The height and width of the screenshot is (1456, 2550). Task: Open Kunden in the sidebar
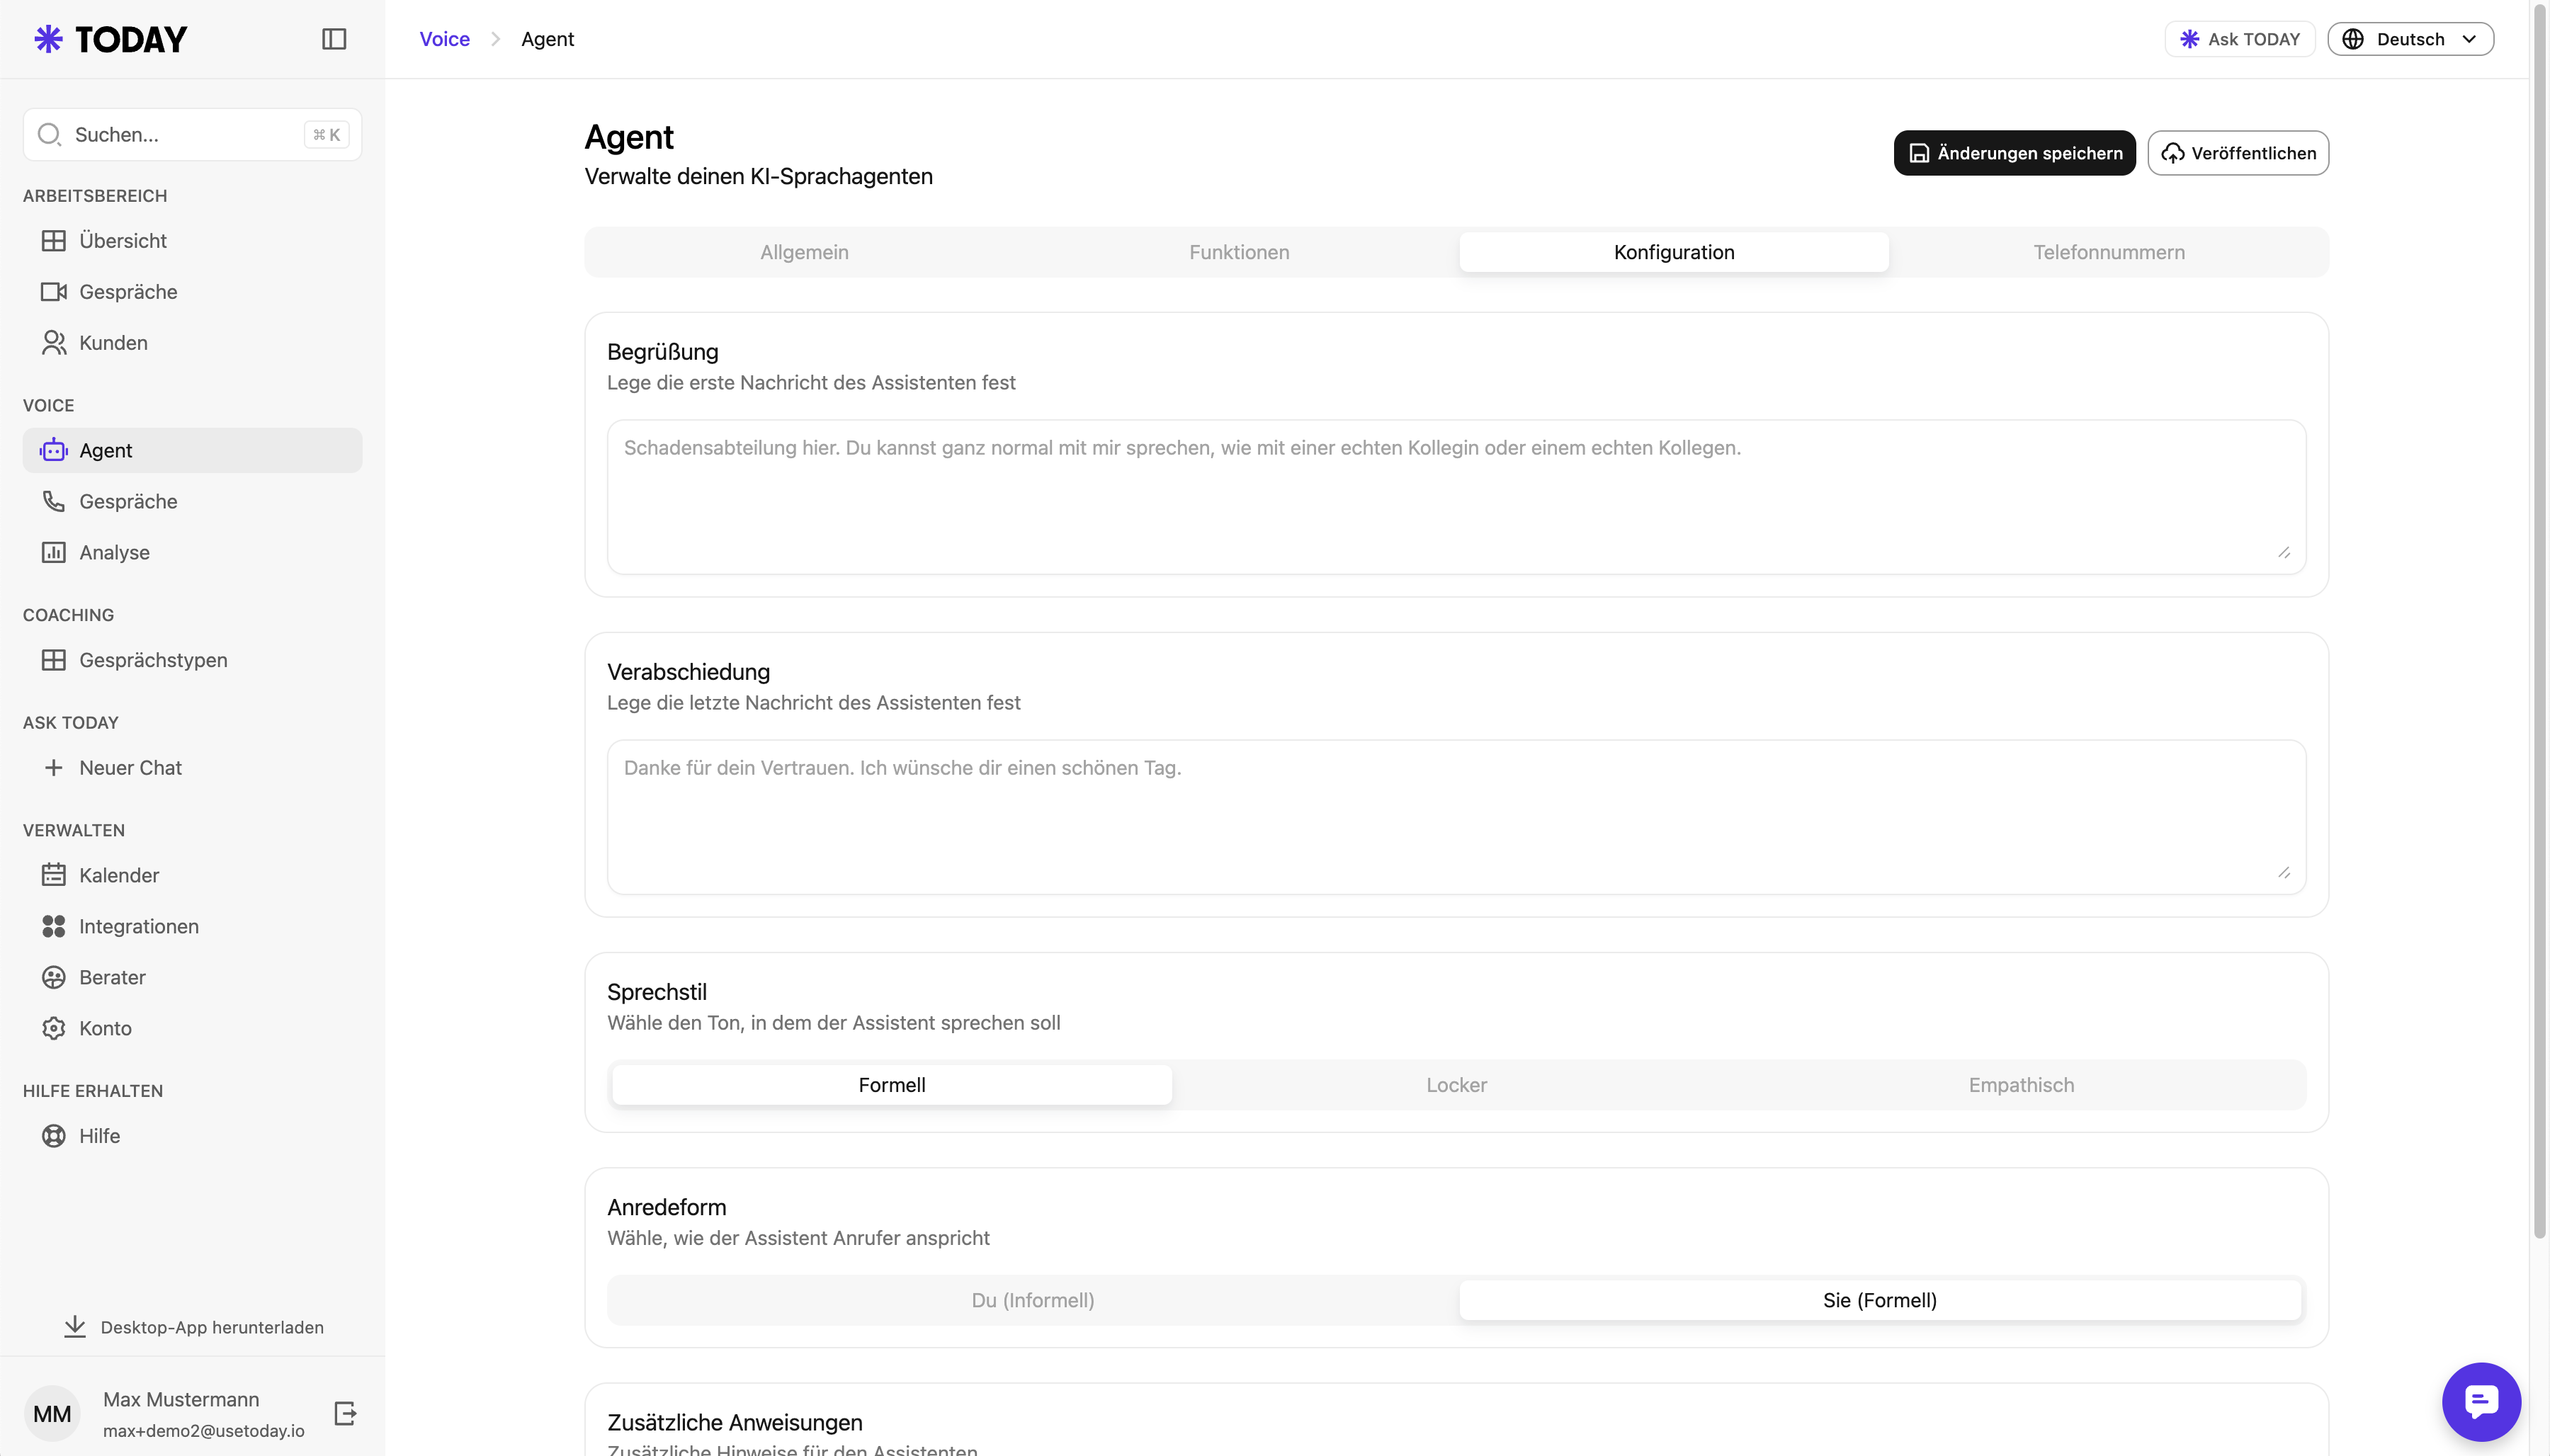(192, 343)
